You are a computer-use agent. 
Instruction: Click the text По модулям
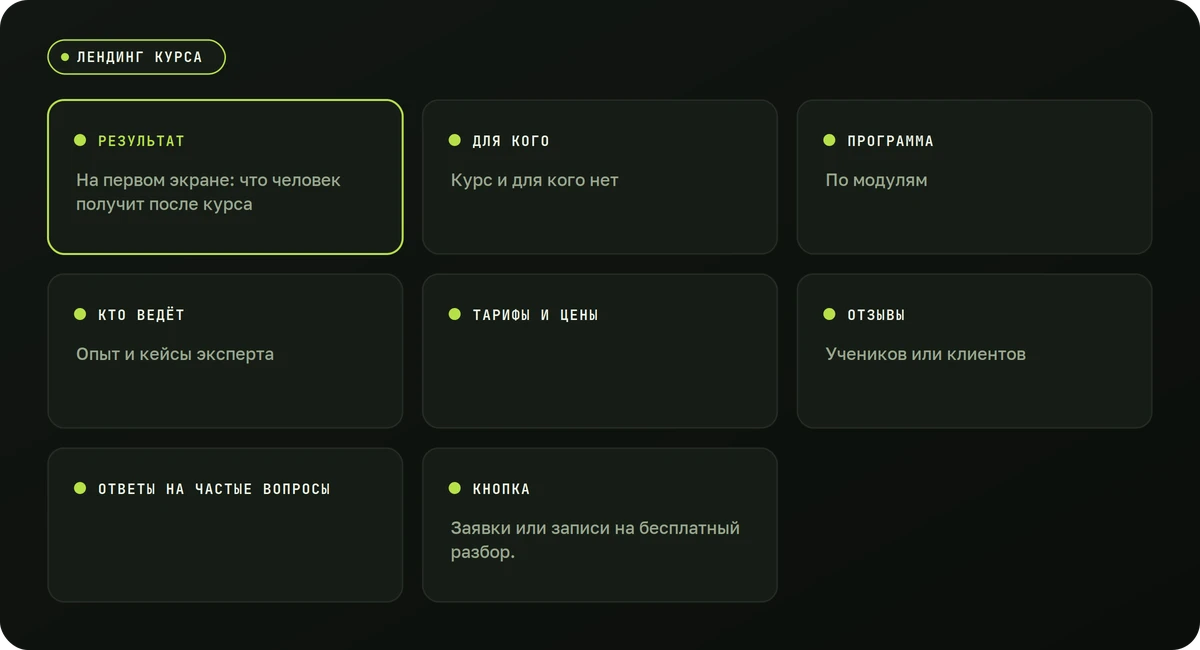876,181
